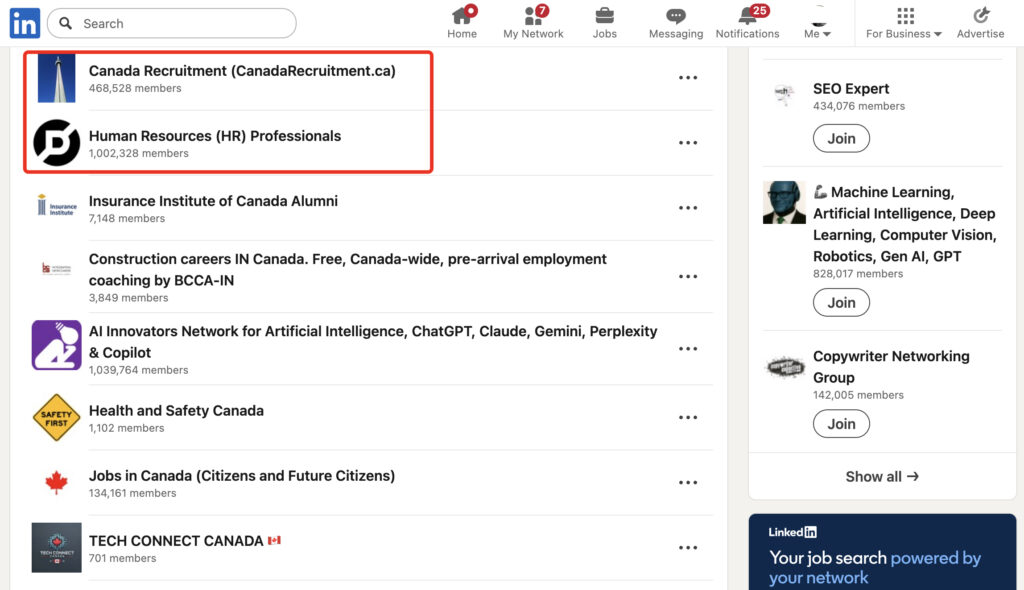Click Machine Learning group profile photo
This screenshot has width=1024, height=590.
(784, 203)
